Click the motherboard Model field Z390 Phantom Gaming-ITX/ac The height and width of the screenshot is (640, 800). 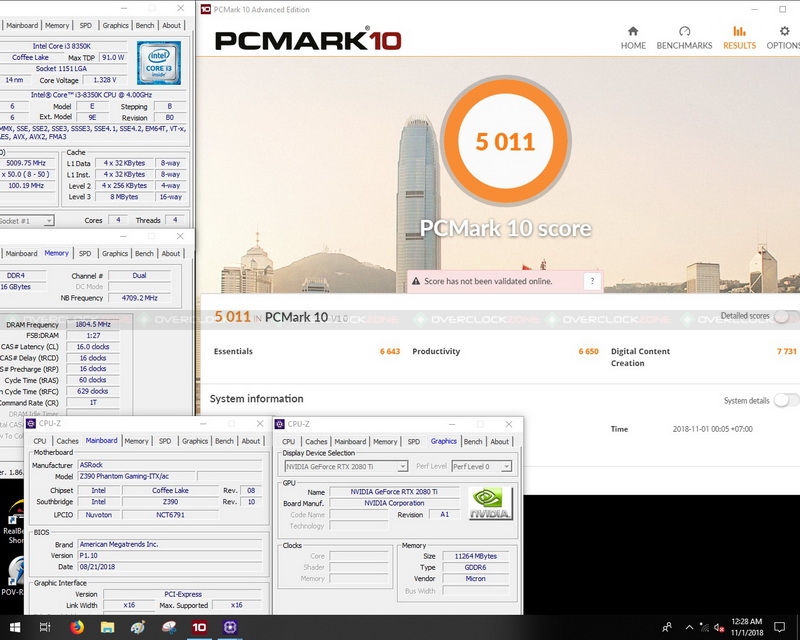pyautogui.click(x=137, y=476)
